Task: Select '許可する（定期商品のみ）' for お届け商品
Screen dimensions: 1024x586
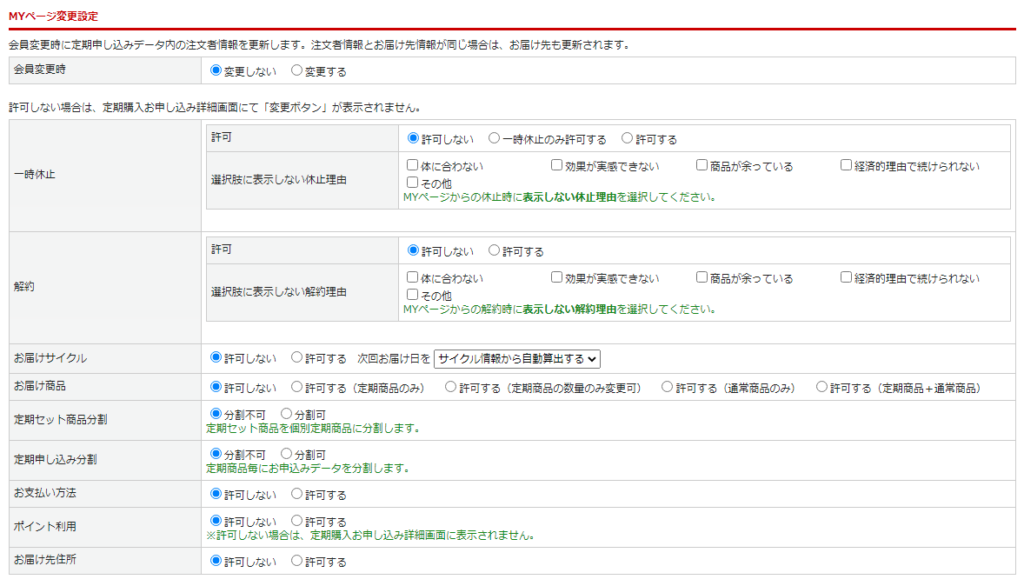Action: pos(297,387)
